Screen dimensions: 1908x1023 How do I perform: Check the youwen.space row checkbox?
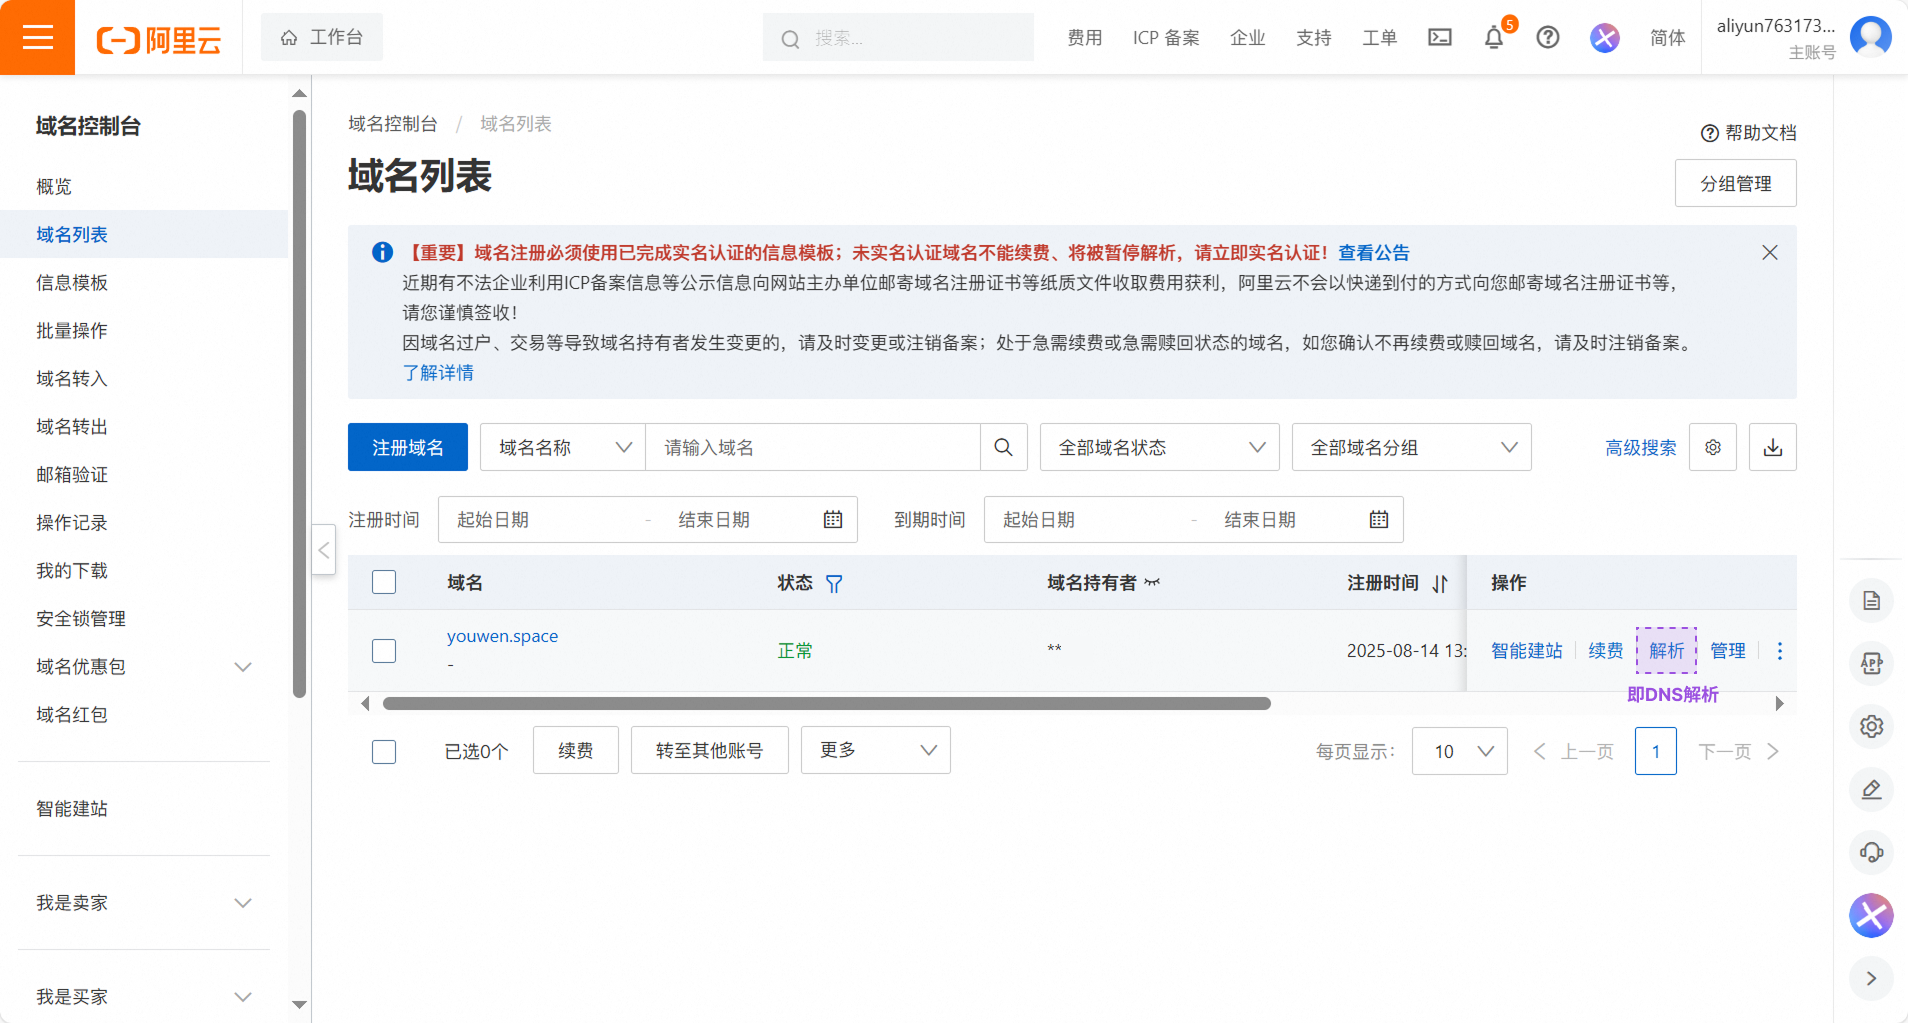point(384,651)
